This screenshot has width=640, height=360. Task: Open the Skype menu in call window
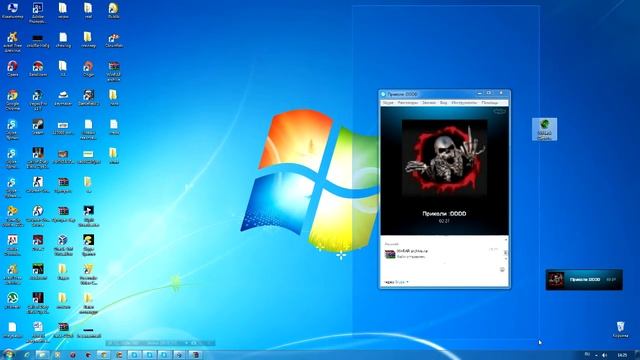point(388,103)
